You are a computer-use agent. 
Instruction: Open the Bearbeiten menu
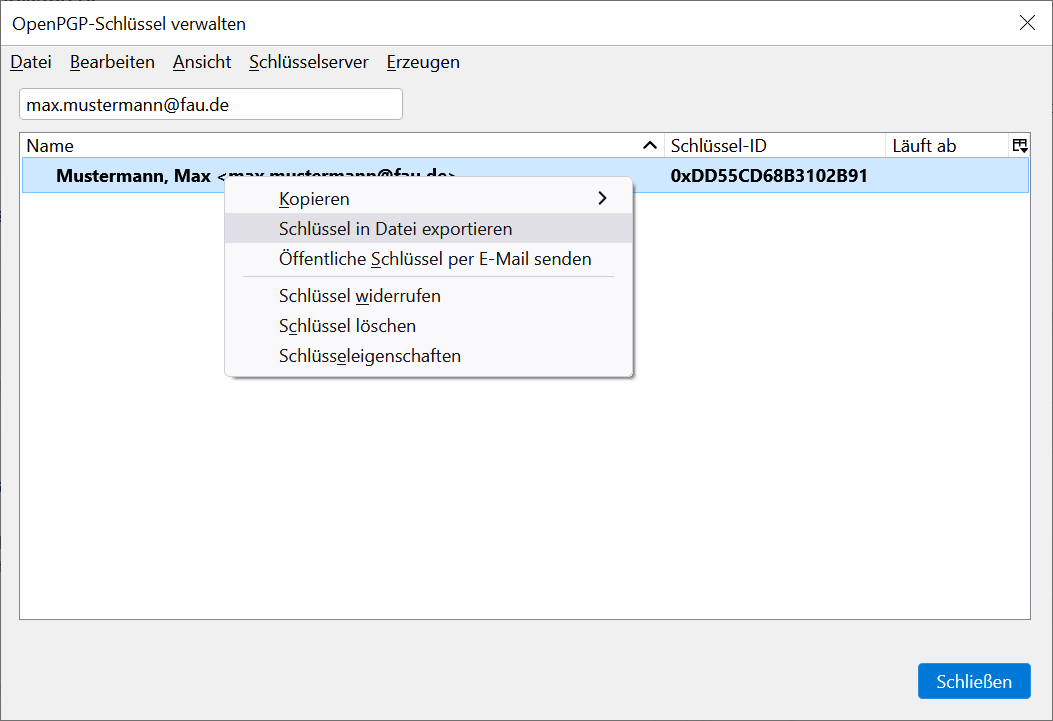coord(112,62)
